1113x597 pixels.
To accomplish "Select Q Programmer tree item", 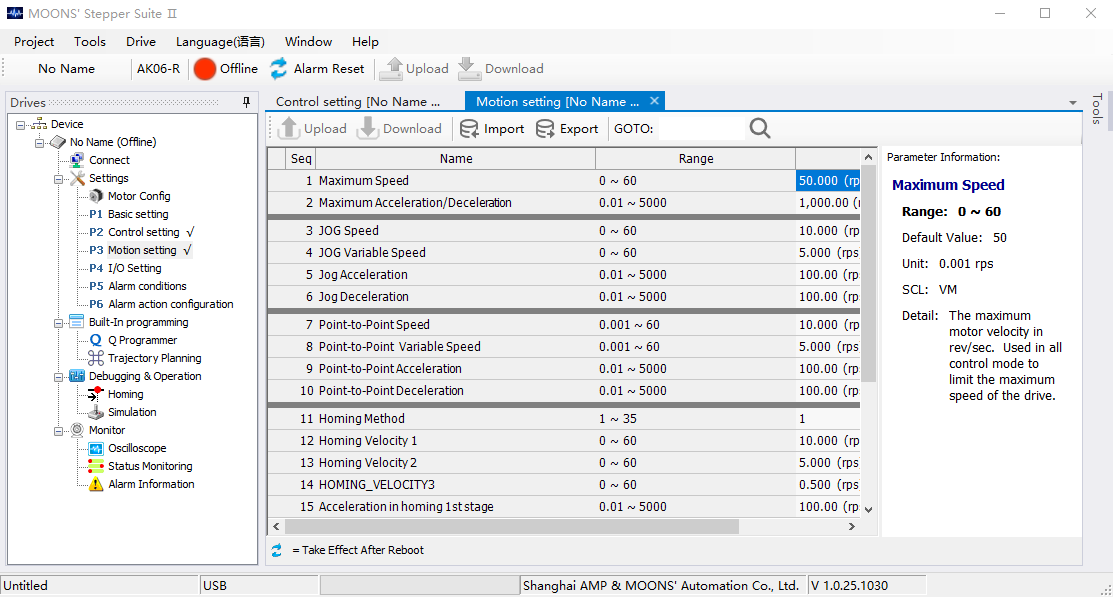I will tap(142, 340).
